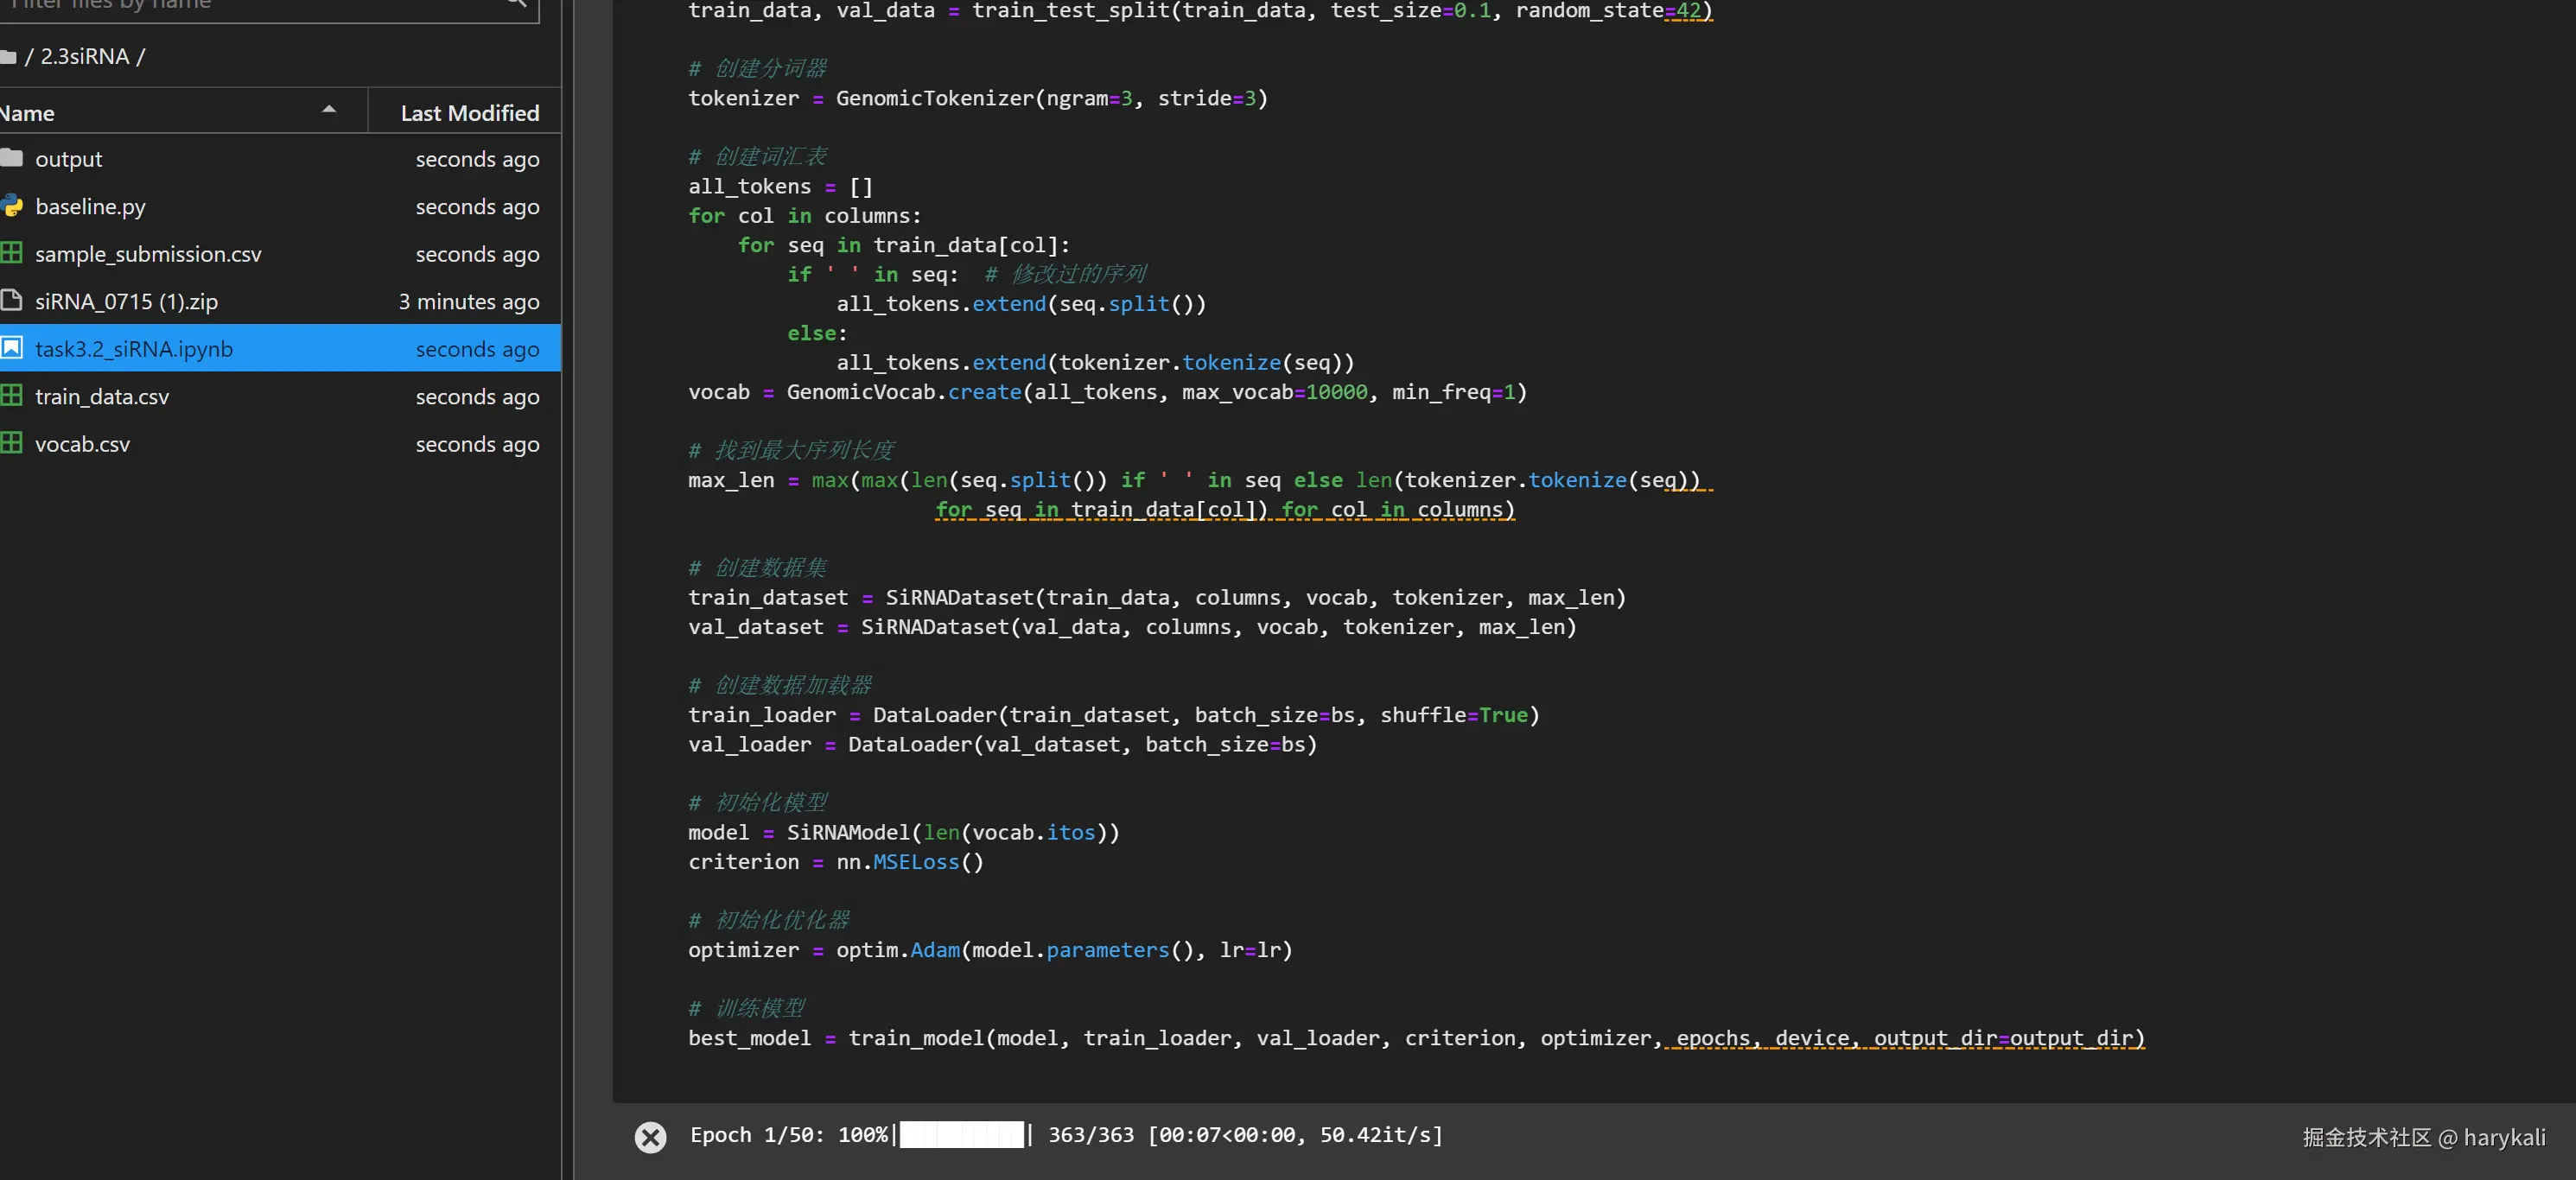2576x1180 pixels.
Task: Click the Python icon of baseline.py
Action: (11, 206)
